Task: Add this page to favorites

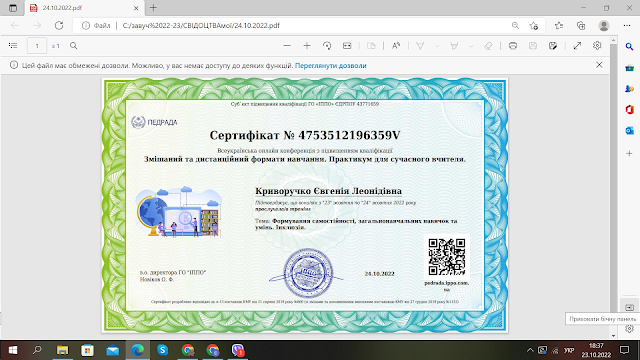Action: (x=533, y=25)
